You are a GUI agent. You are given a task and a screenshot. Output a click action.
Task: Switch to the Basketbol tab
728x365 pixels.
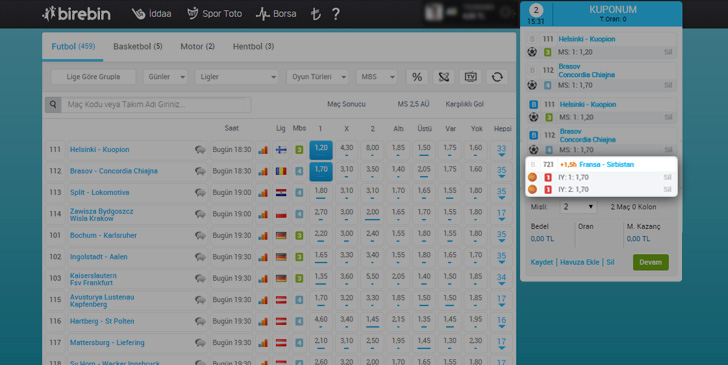[138, 46]
